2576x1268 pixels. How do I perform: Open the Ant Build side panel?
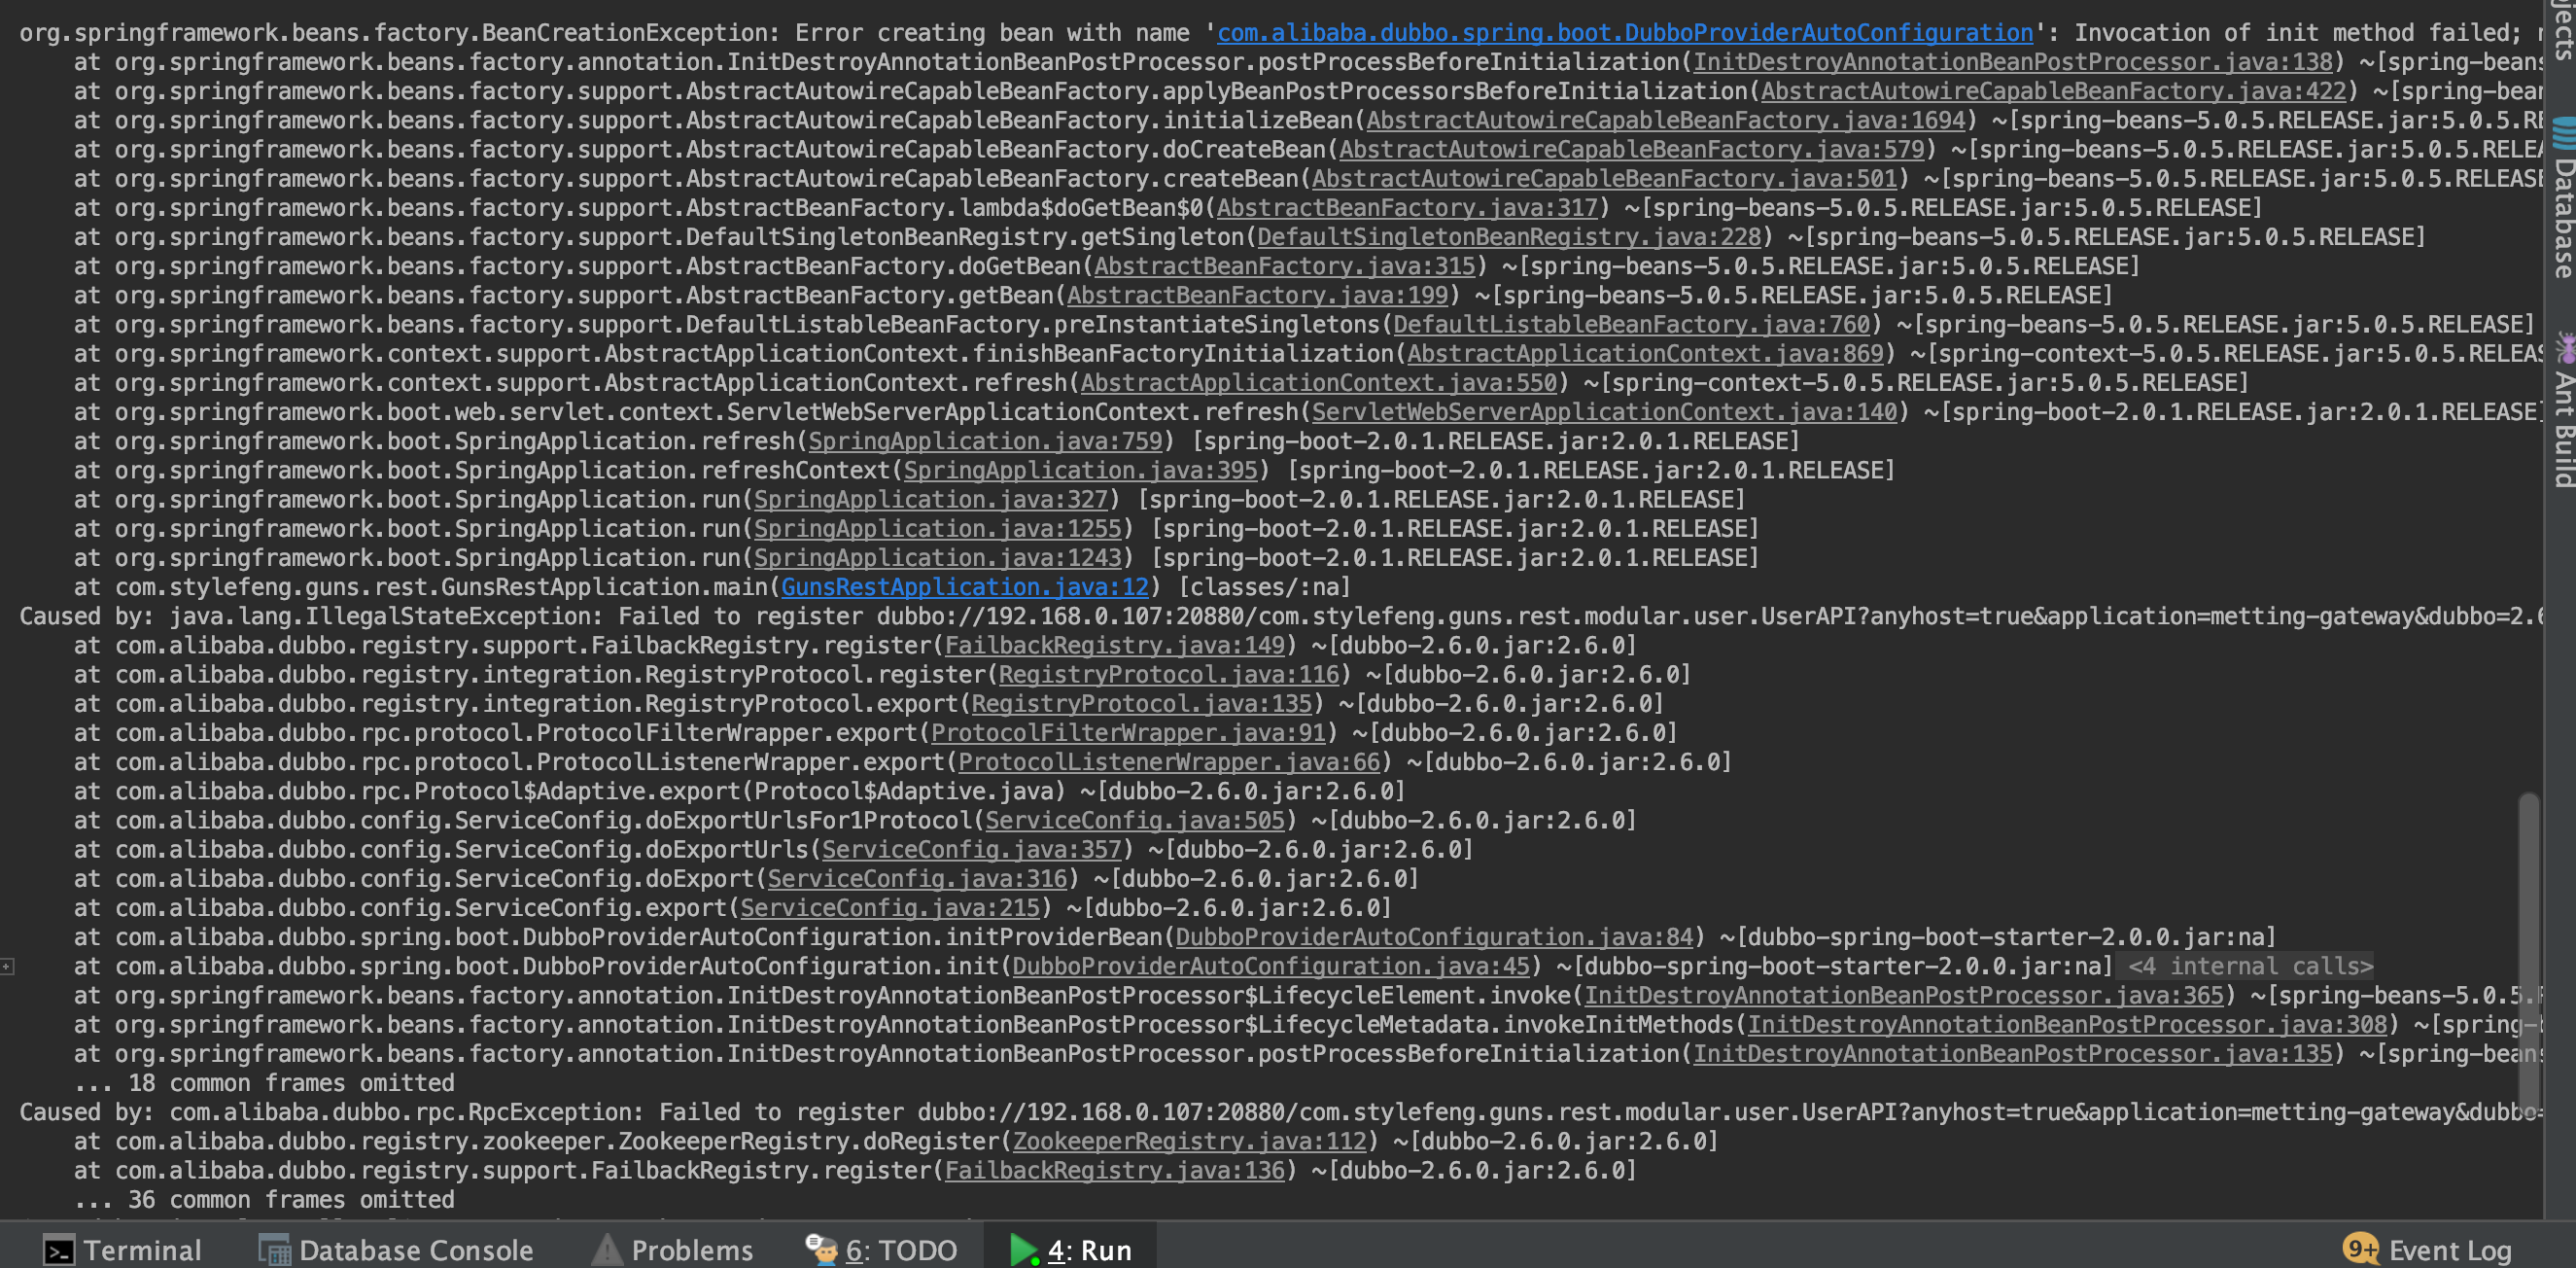coord(2563,410)
